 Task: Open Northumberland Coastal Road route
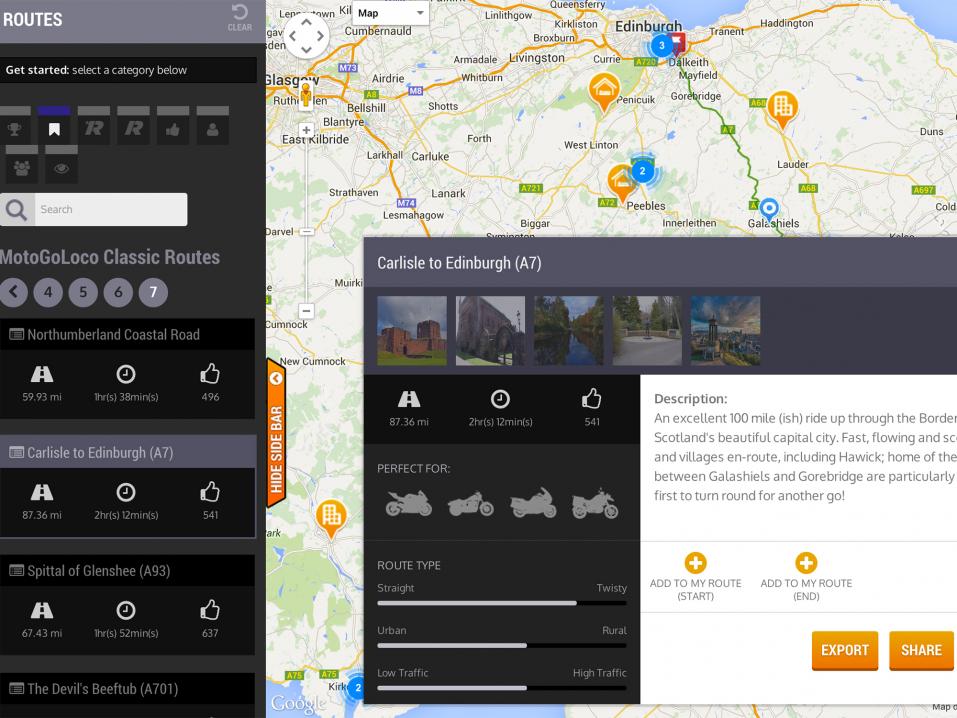(x=128, y=335)
